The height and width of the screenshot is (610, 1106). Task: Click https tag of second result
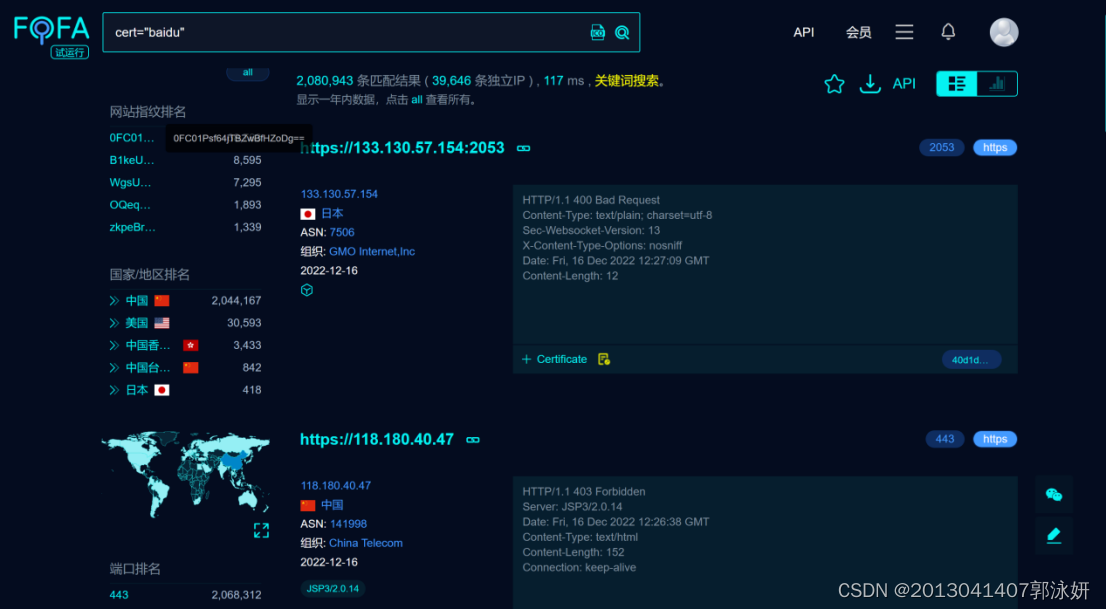(995, 439)
